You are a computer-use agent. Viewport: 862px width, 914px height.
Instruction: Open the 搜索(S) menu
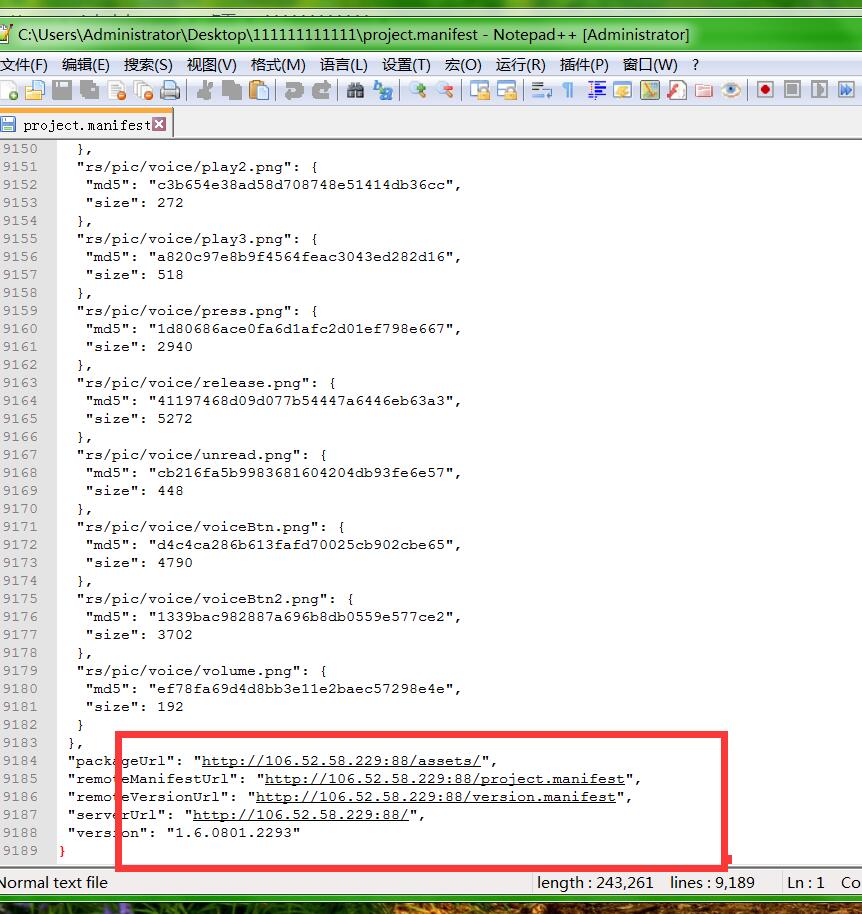click(148, 64)
